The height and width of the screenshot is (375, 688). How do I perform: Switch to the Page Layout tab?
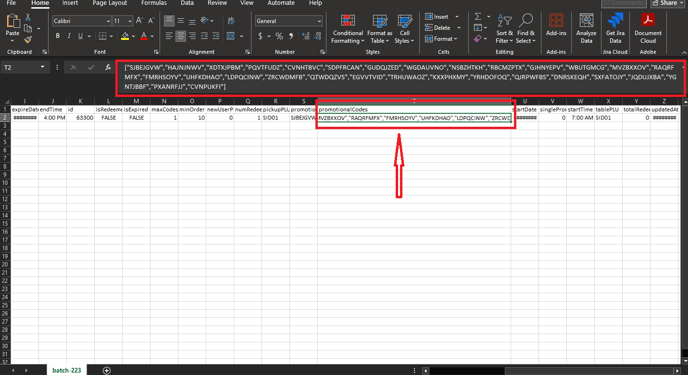pyautogui.click(x=110, y=3)
